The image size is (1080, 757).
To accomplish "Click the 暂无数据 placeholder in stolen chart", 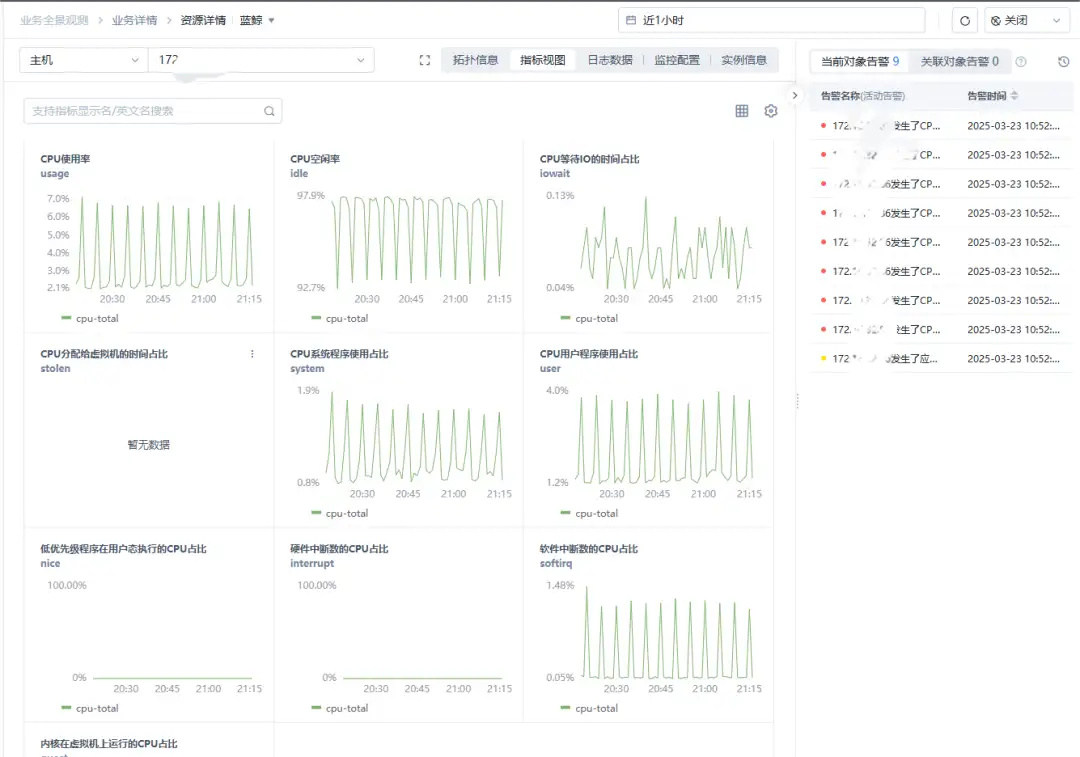I will point(148,445).
